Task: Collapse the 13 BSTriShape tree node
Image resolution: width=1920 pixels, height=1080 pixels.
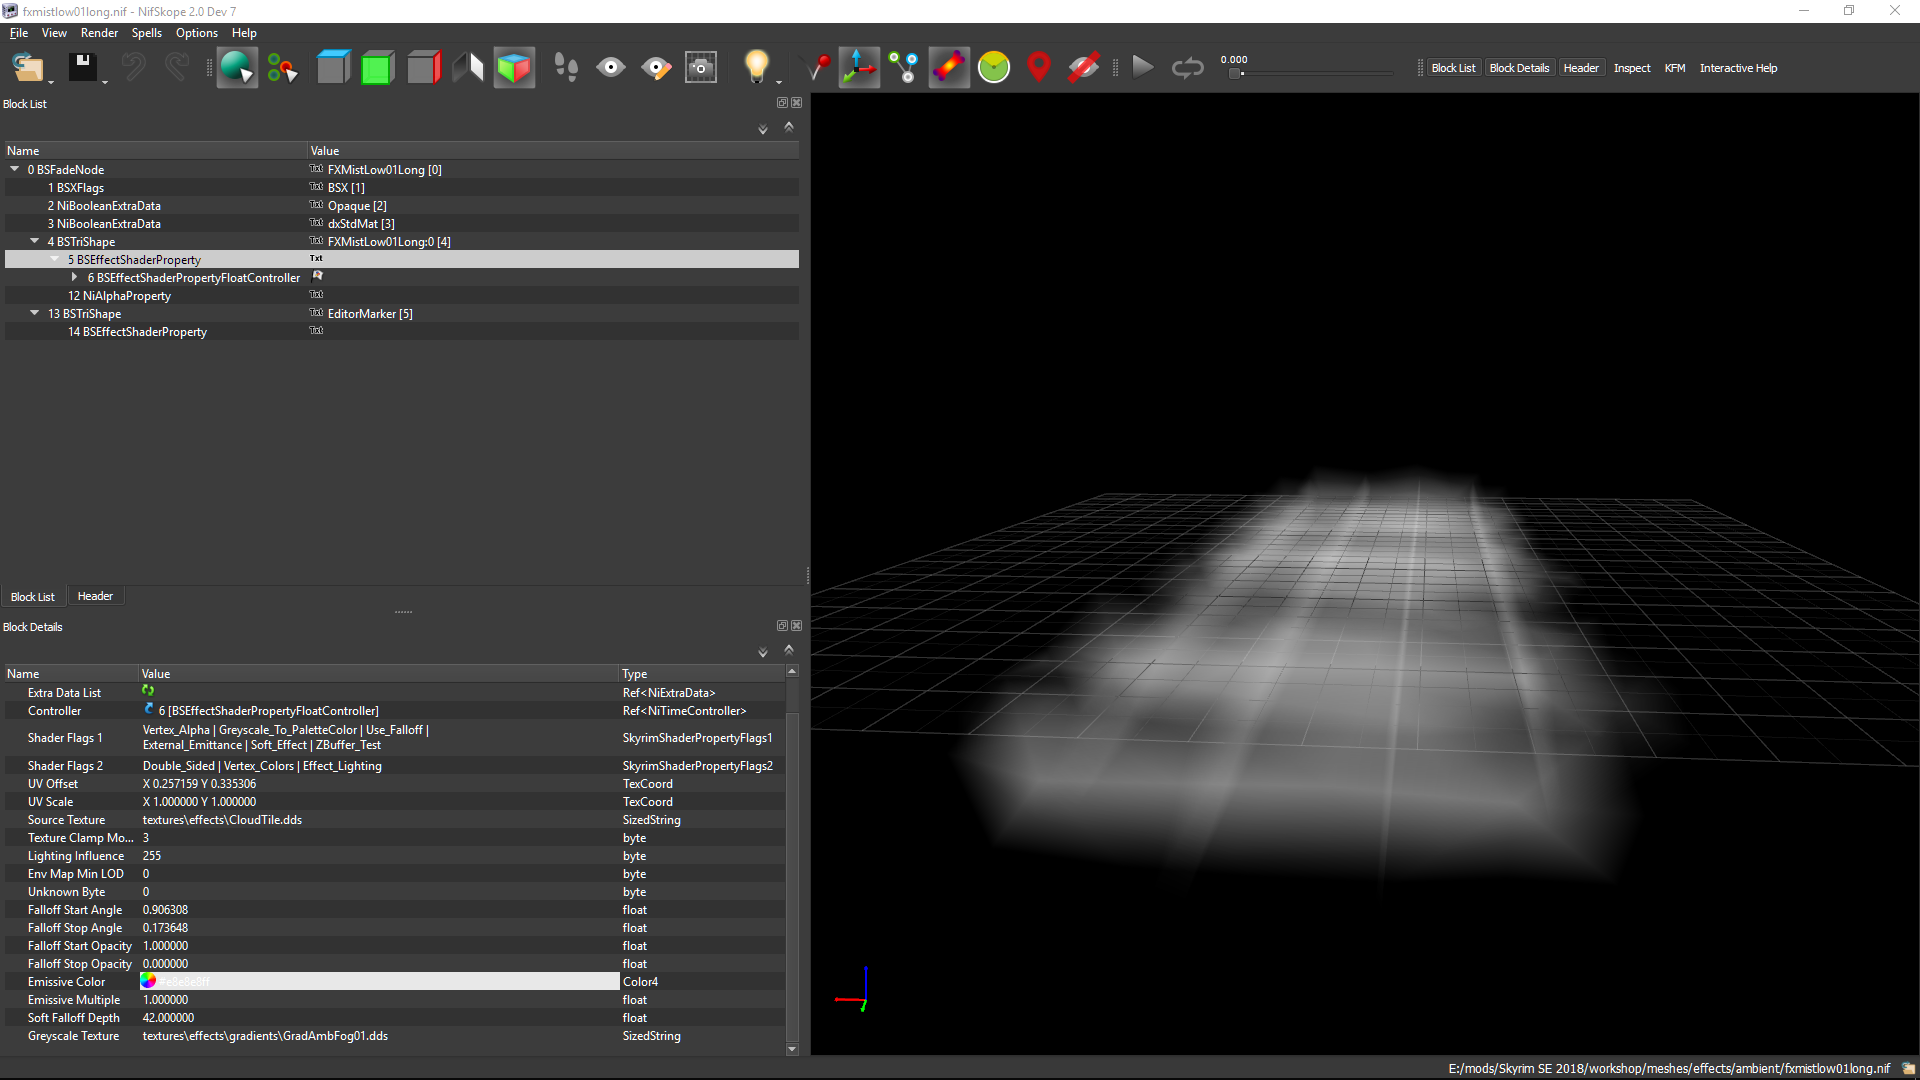Action: (x=35, y=313)
